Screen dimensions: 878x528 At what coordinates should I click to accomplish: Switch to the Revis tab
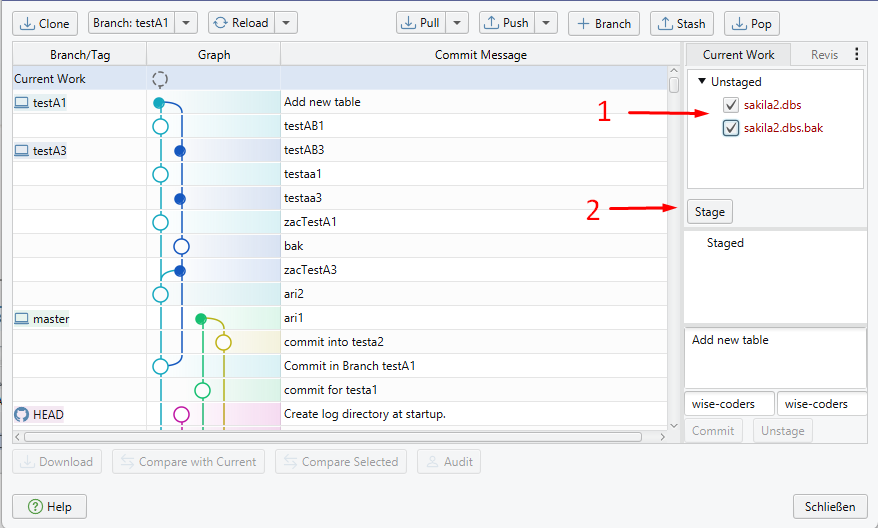(824, 55)
